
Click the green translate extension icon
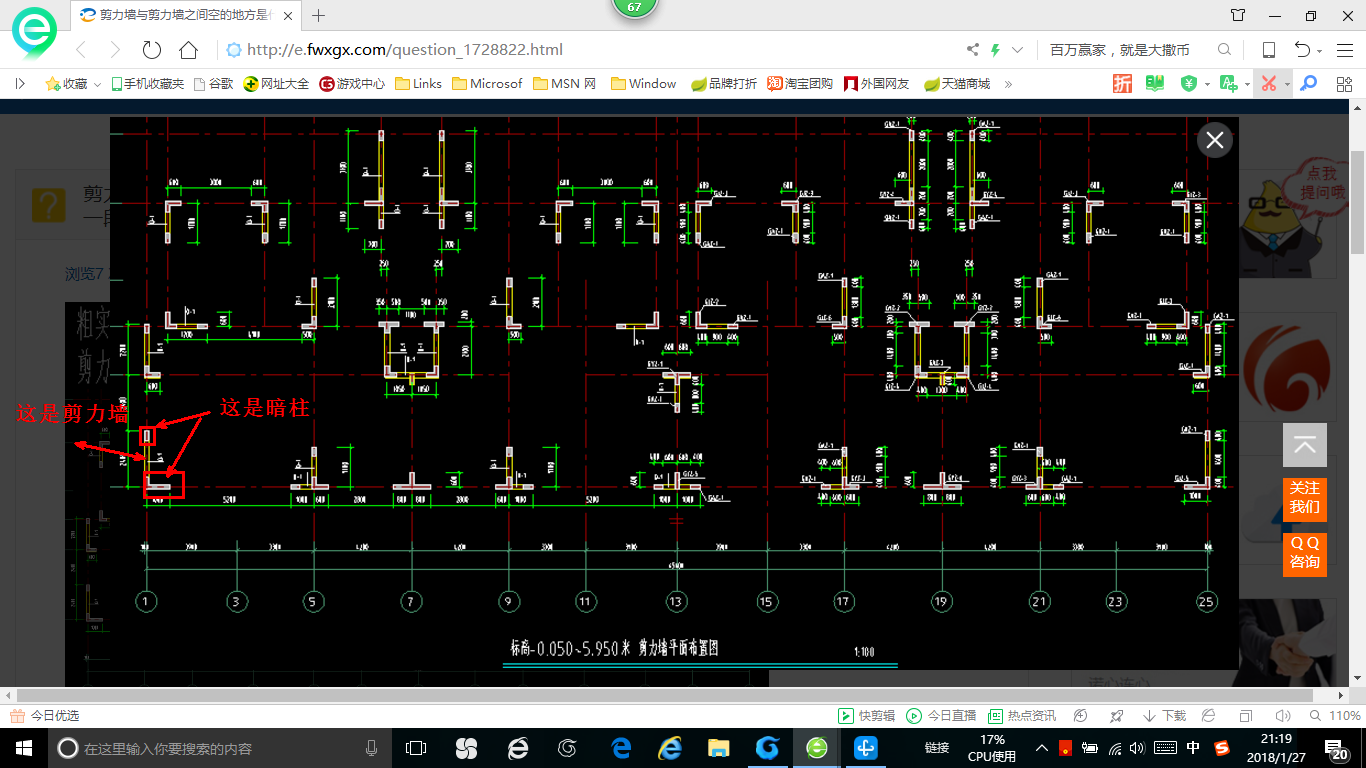click(x=1230, y=84)
